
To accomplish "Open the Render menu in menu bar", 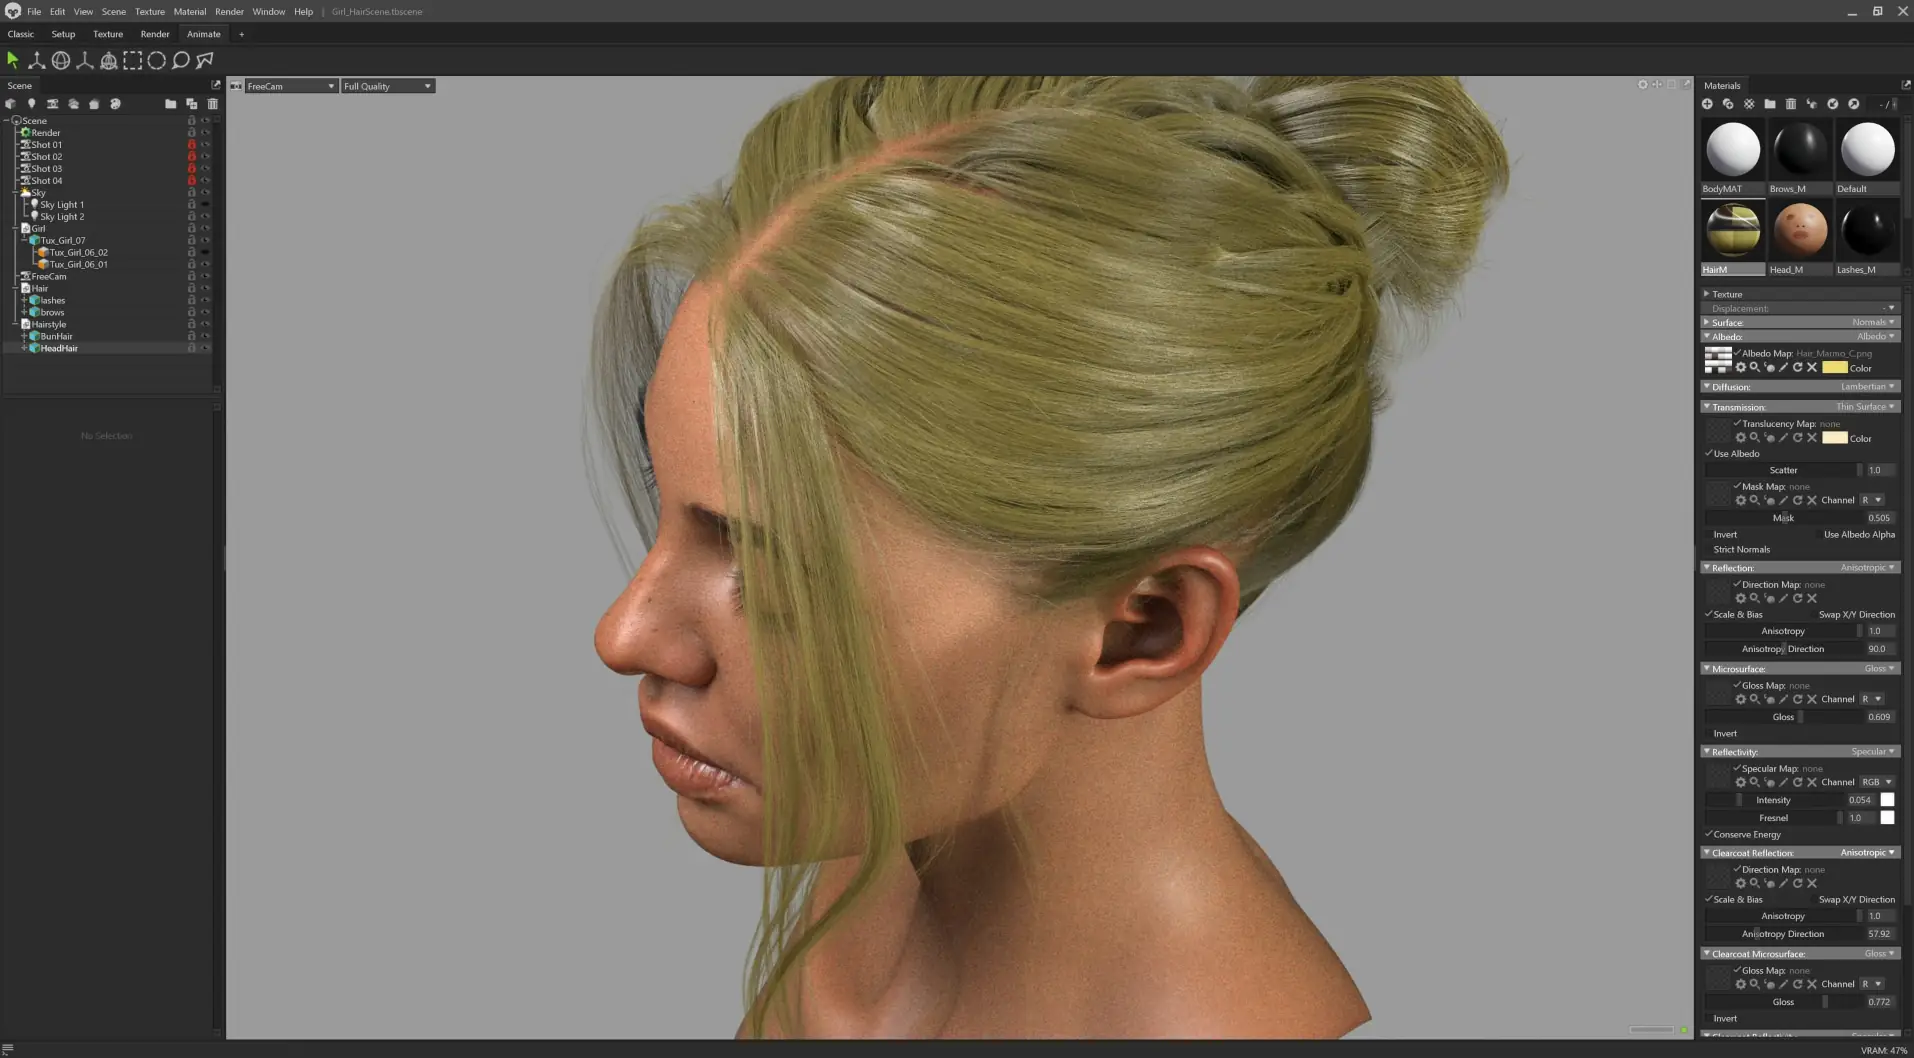I will pos(229,12).
